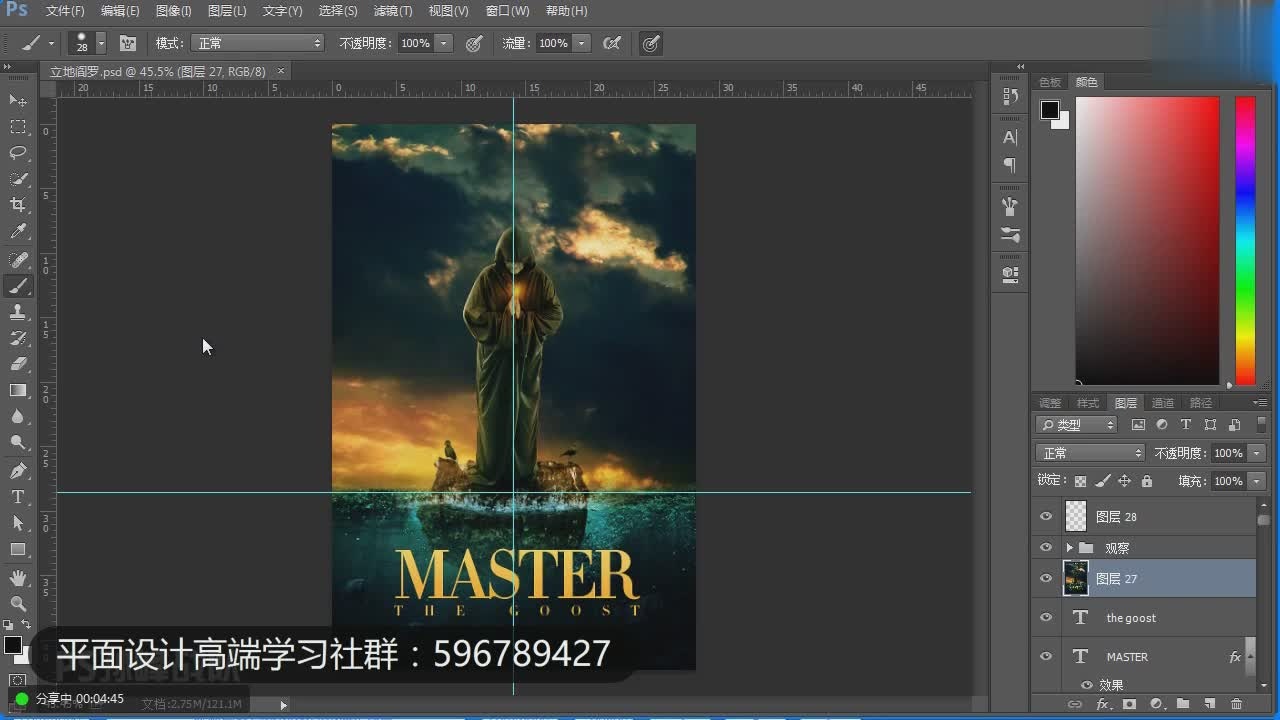Image resolution: width=1280 pixels, height=720 pixels.
Task: Select the Blur tool
Action: tap(18, 416)
